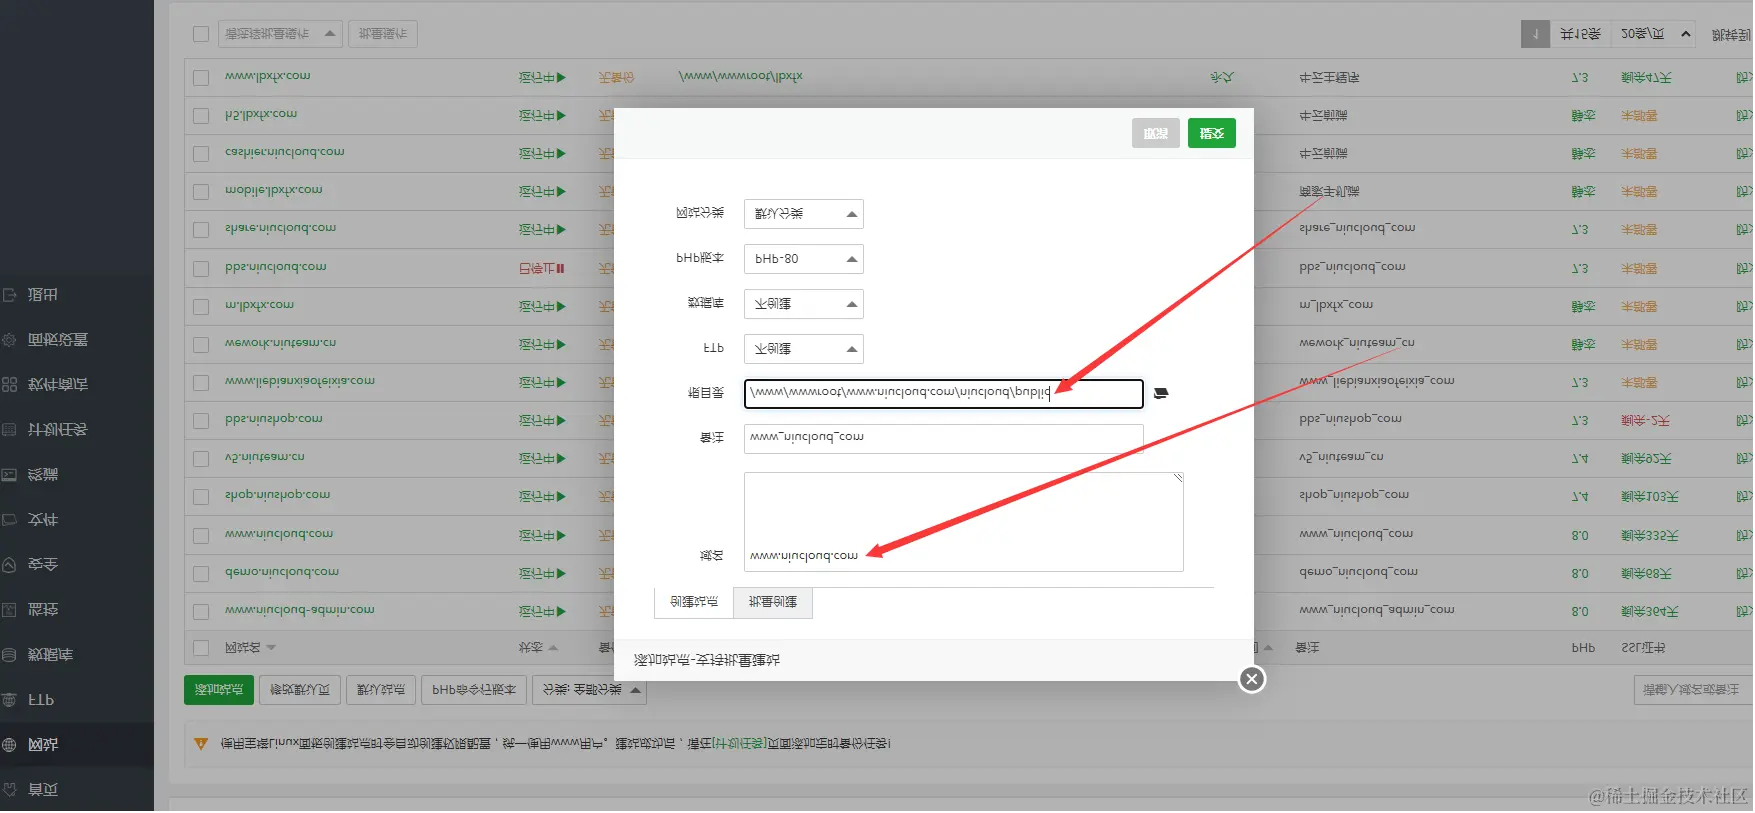Click the PHP命令行版本 button
The image size is (1755, 813).
pyautogui.click(x=474, y=690)
